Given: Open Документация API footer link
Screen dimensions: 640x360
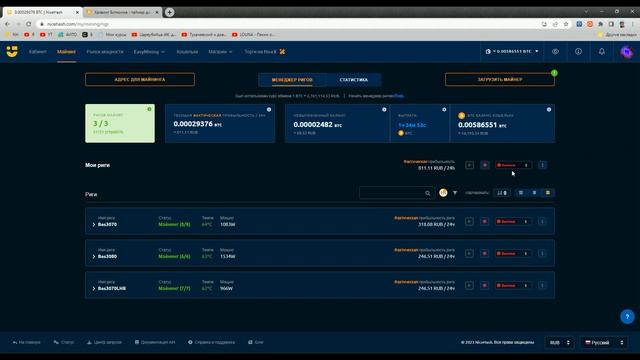Looking at the screenshot, I should pyautogui.click(x=155, y=342).
